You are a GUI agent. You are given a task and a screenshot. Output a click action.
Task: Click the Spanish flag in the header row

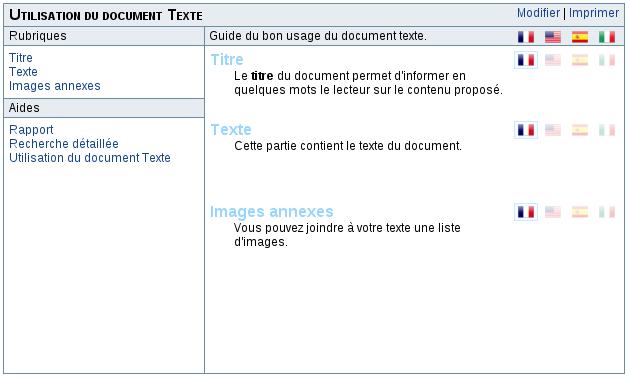(579, 37)
